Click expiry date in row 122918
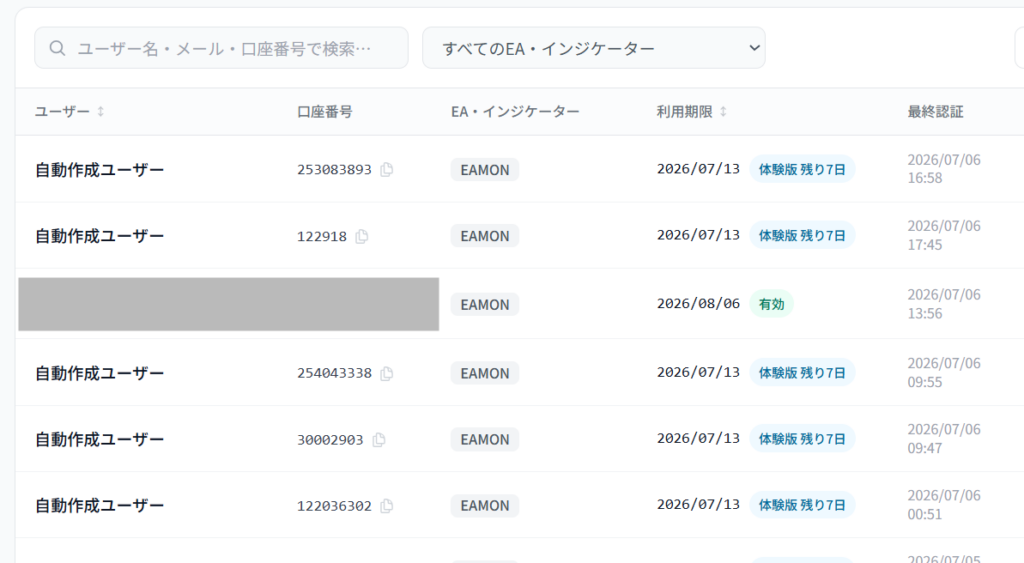The image size is (1024, 563). (698, 235)
